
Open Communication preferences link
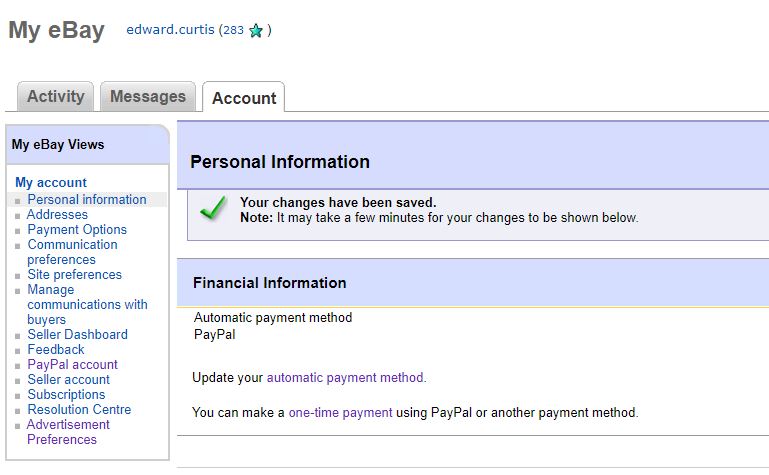coord(72,252)
